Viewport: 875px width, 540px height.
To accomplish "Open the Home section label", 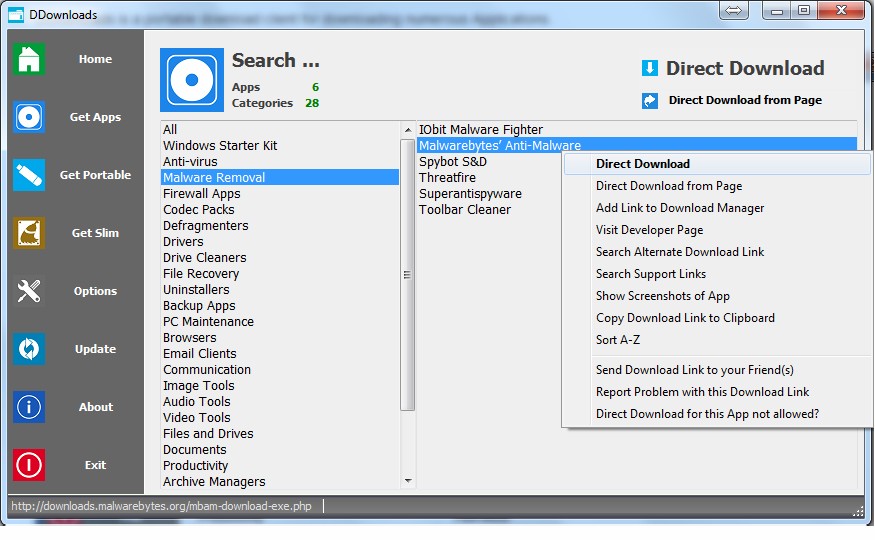I will pyautogui.click(x=95, y=59).
